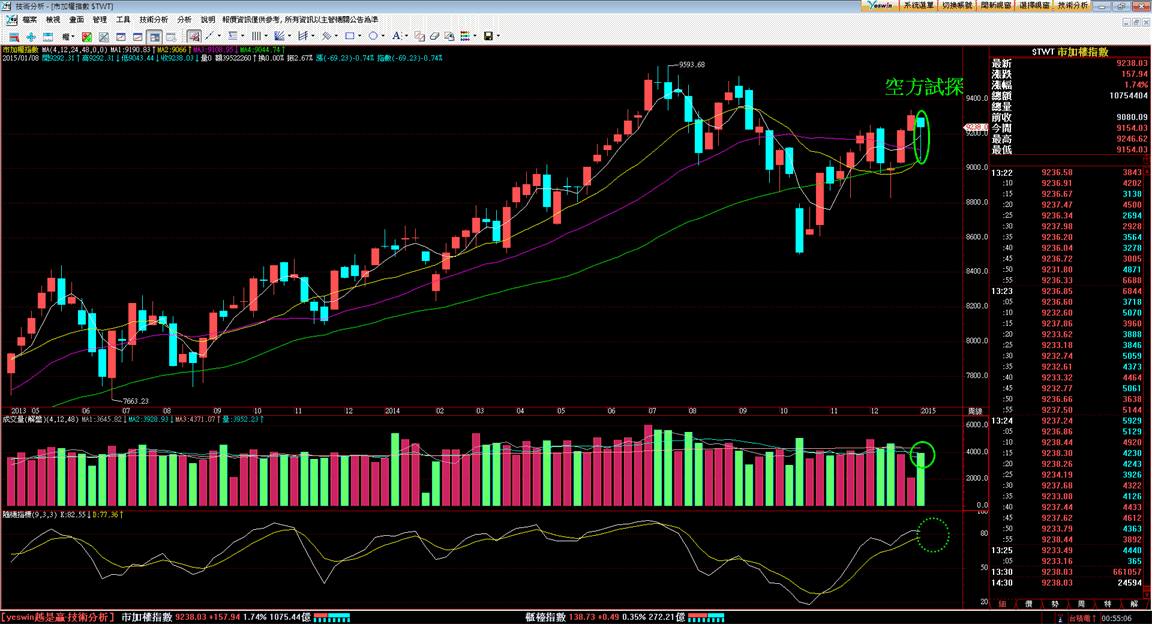Viewport: 1152px width, 624px height.
Task: Click the 技術分析 button at top right
Action: click(x=1073, y=5)
